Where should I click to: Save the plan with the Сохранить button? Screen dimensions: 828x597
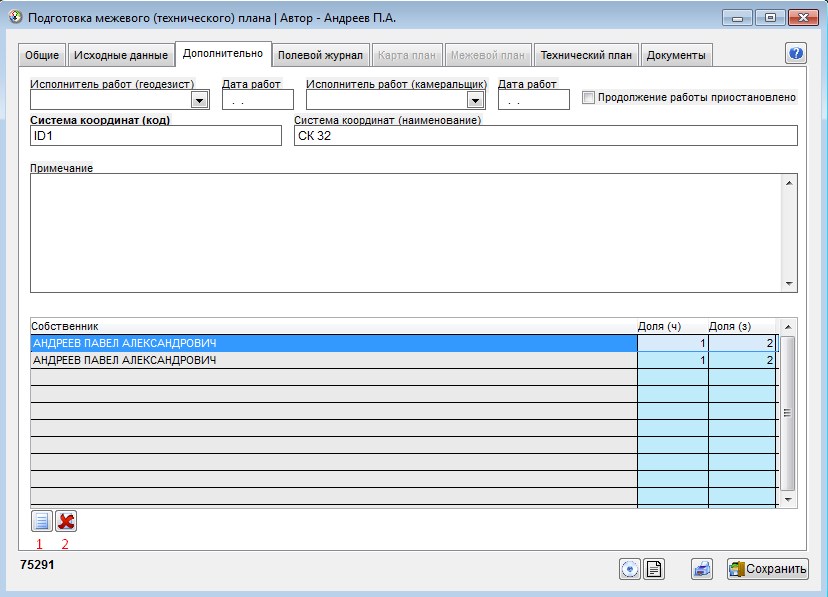point(767,568)
